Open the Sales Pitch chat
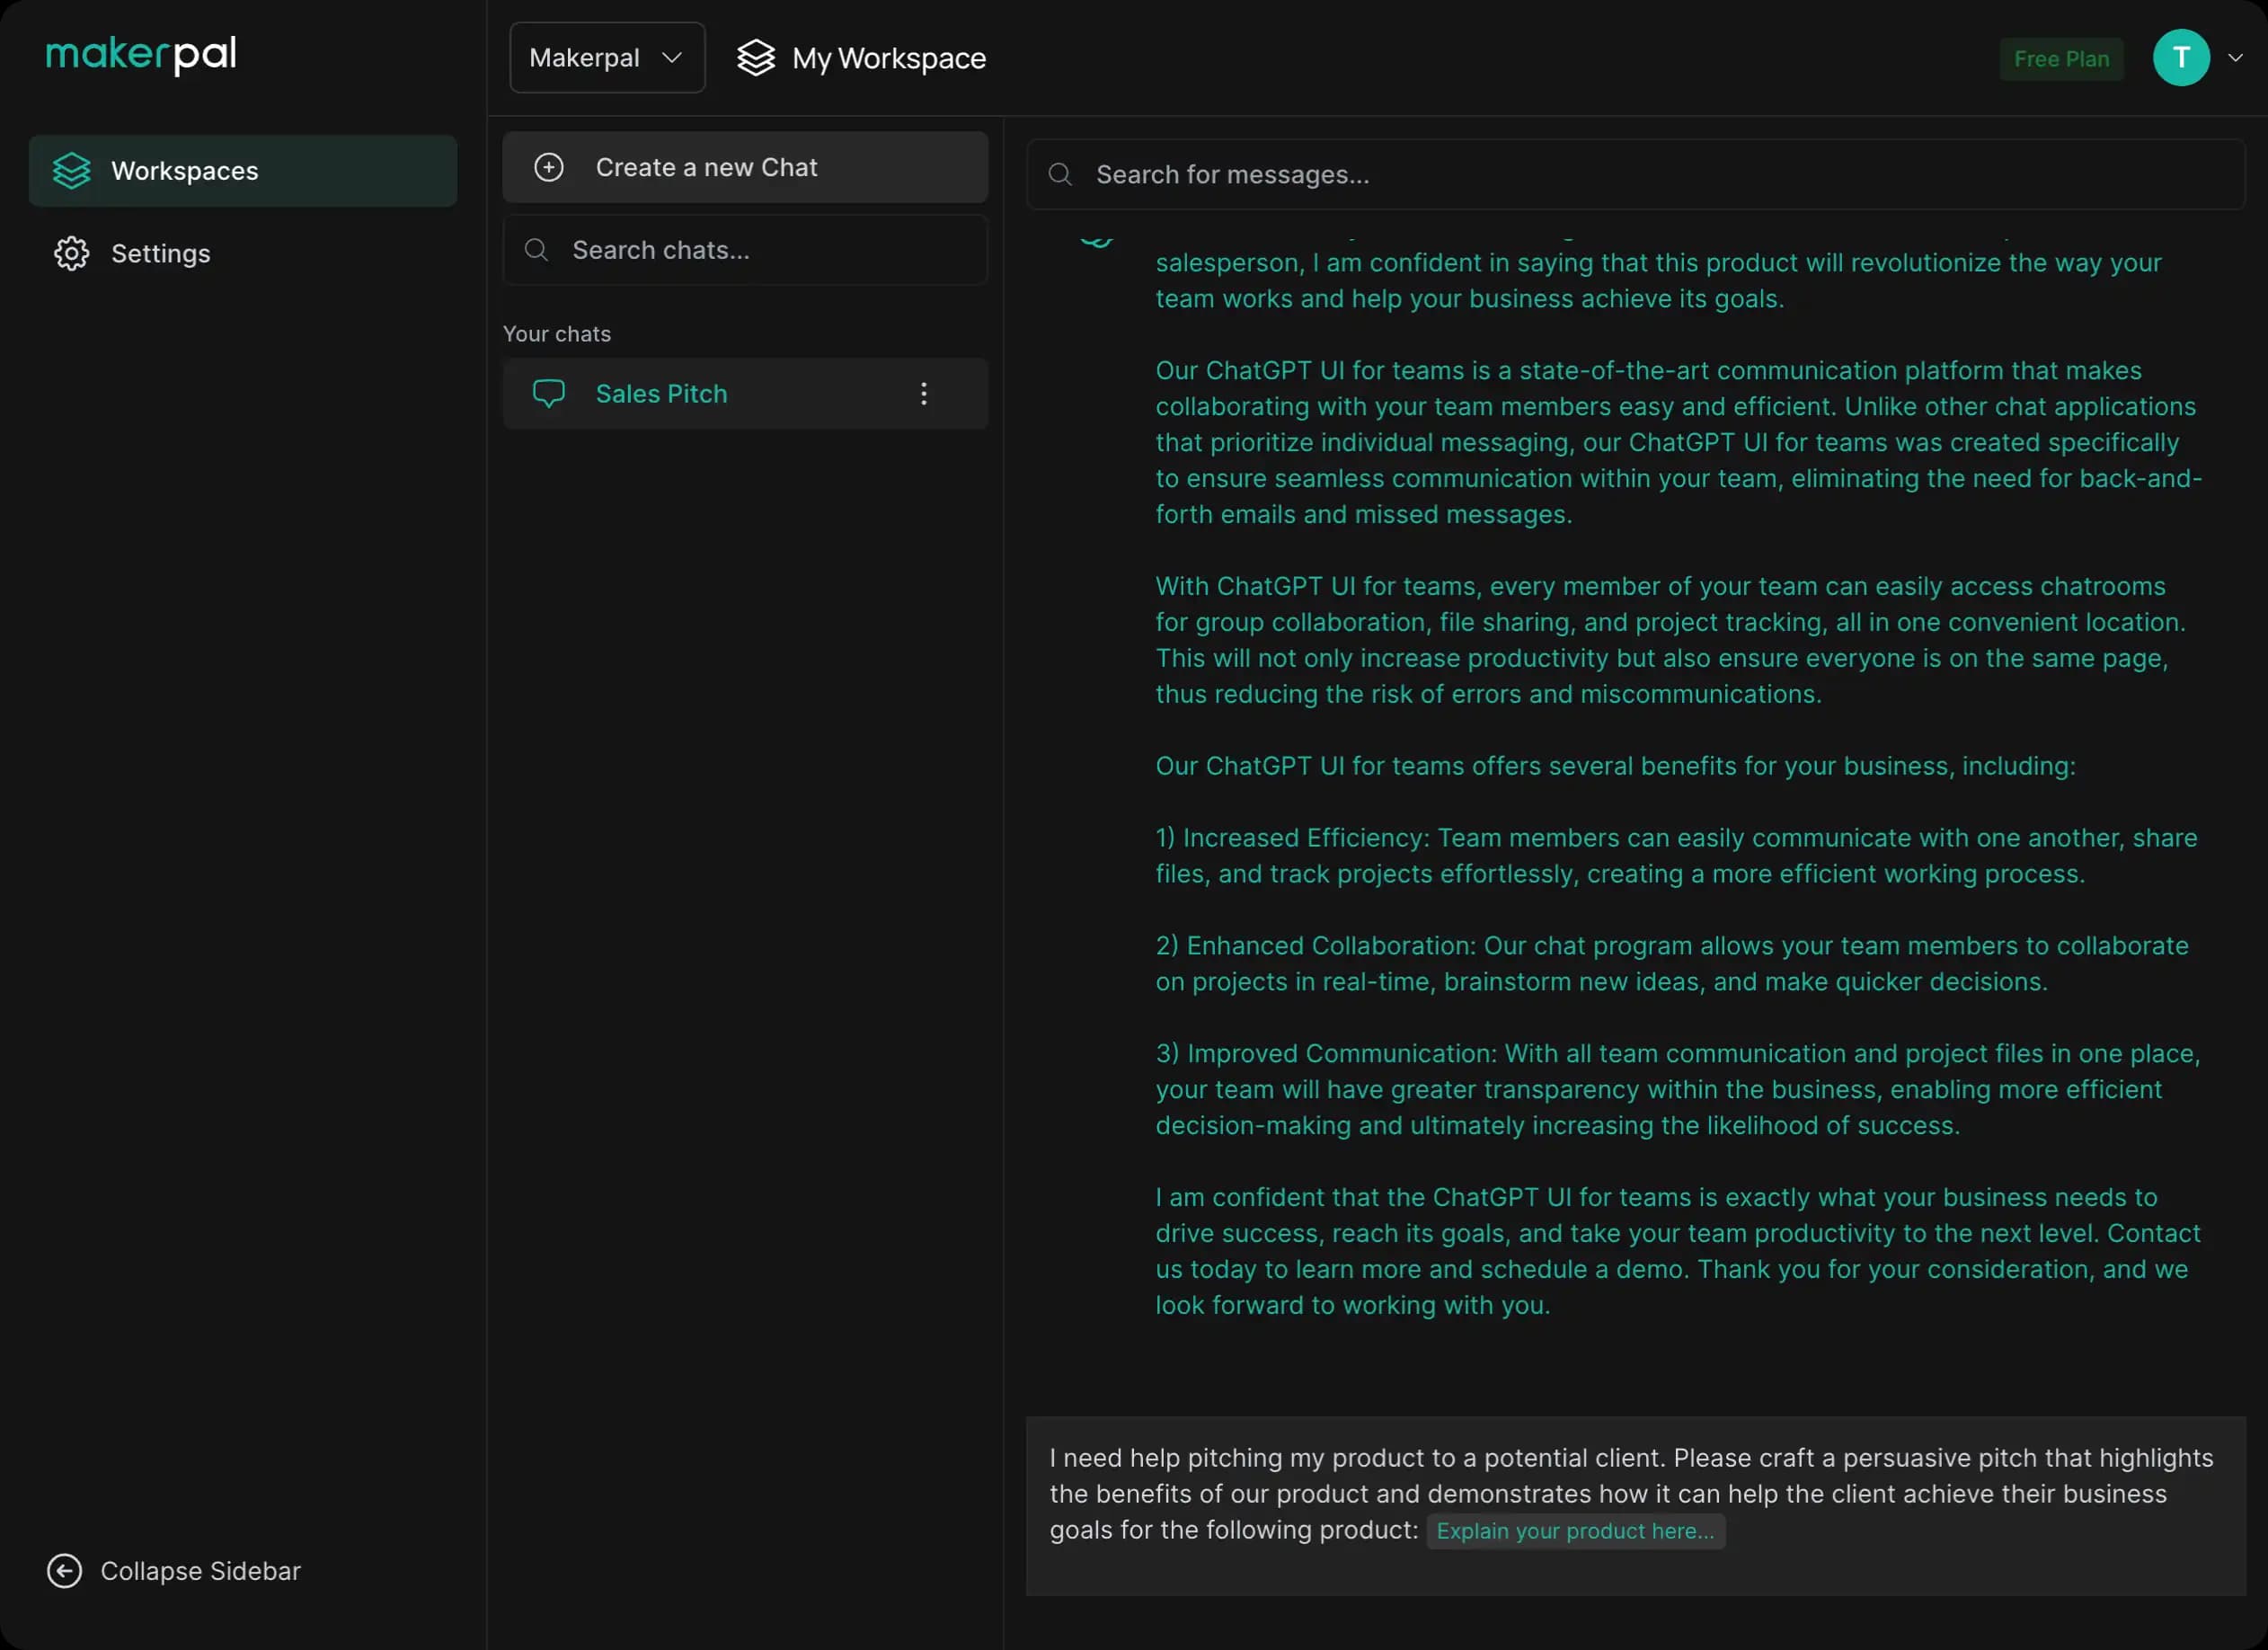Image resolution: width=2268 pixels, height=1650 pixels. pyautogui.click(x=745, y=394)
